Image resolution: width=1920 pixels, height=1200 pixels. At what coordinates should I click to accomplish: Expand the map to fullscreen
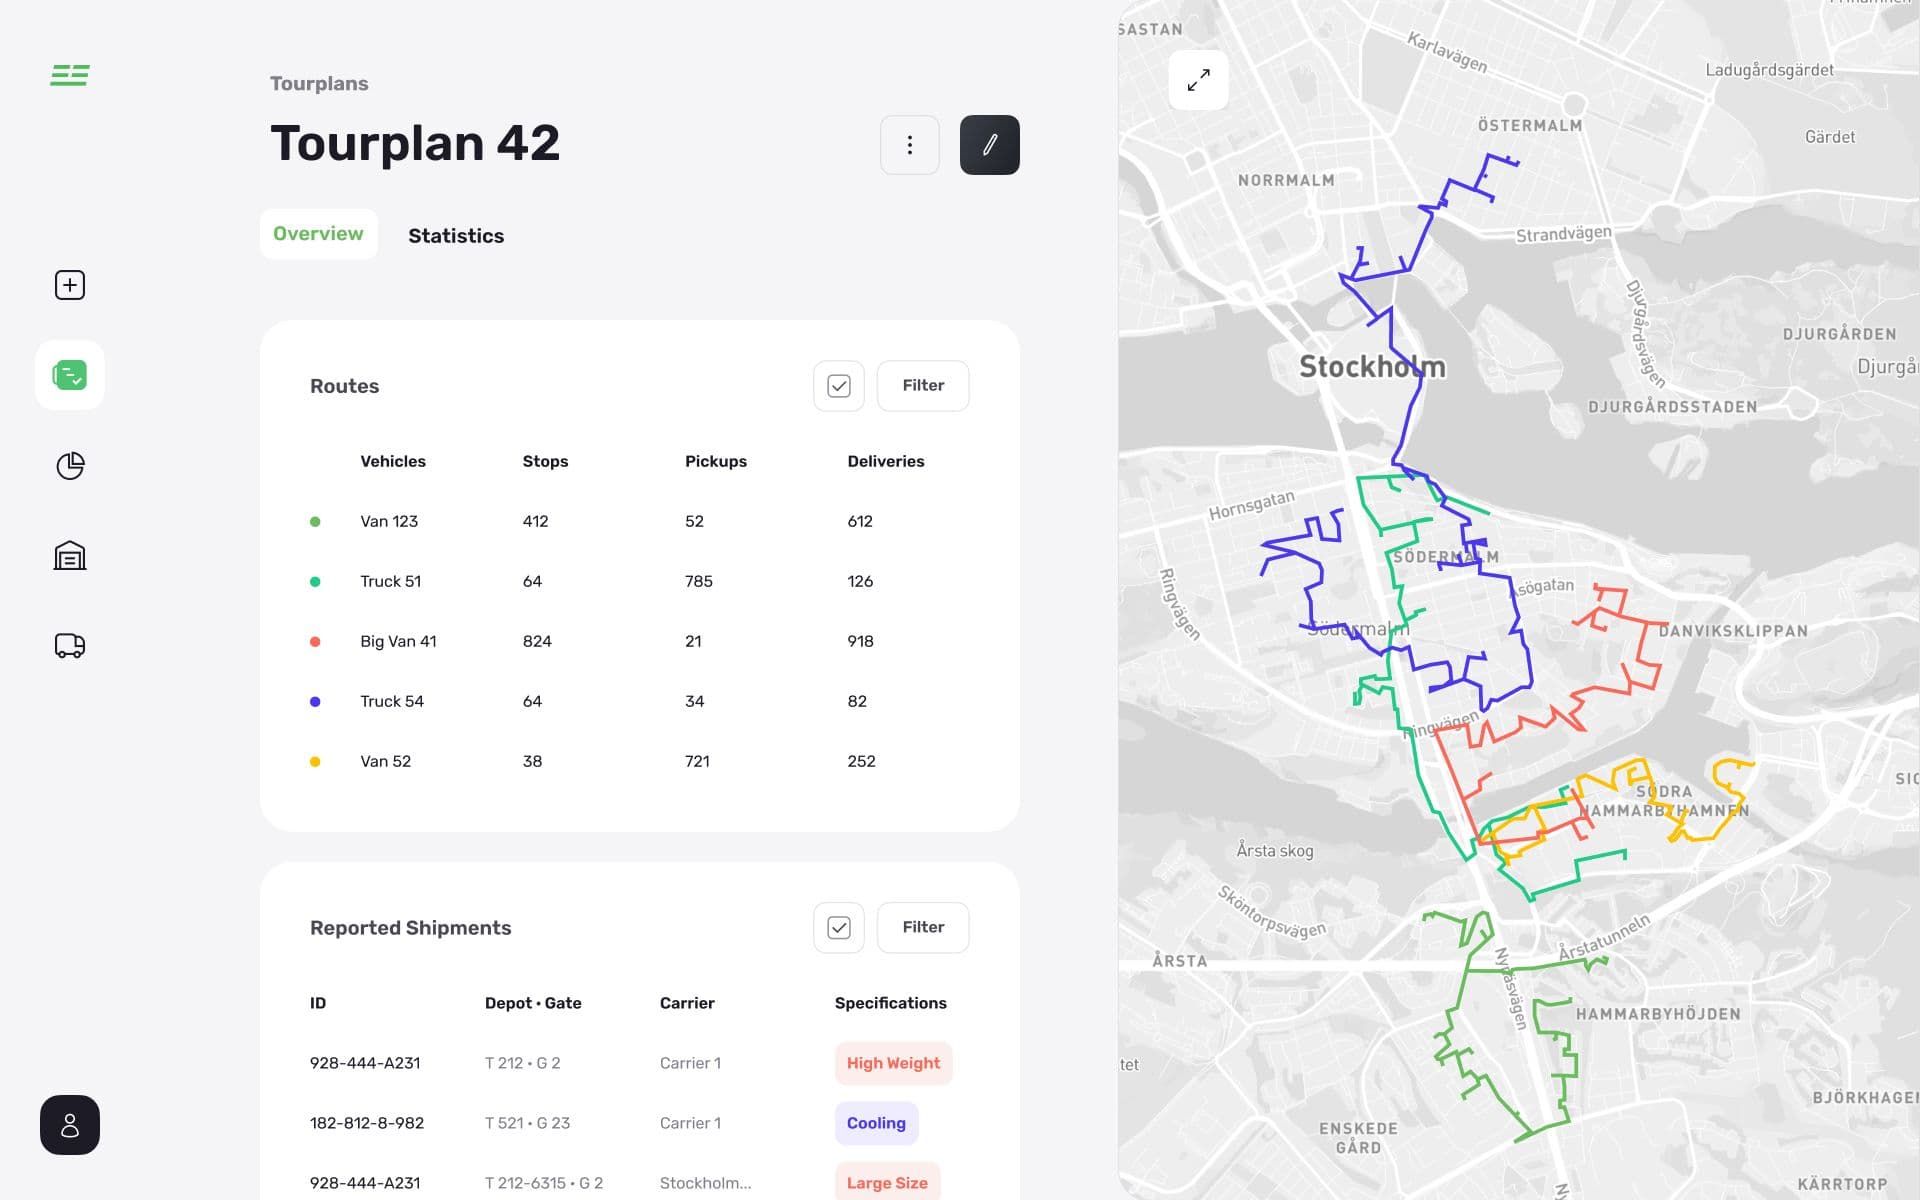(x=1198, y=80)
